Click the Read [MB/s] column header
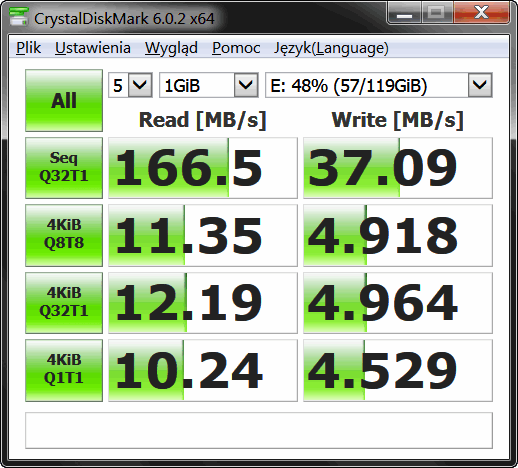The image size is (518, 468). tap(203, 120)
